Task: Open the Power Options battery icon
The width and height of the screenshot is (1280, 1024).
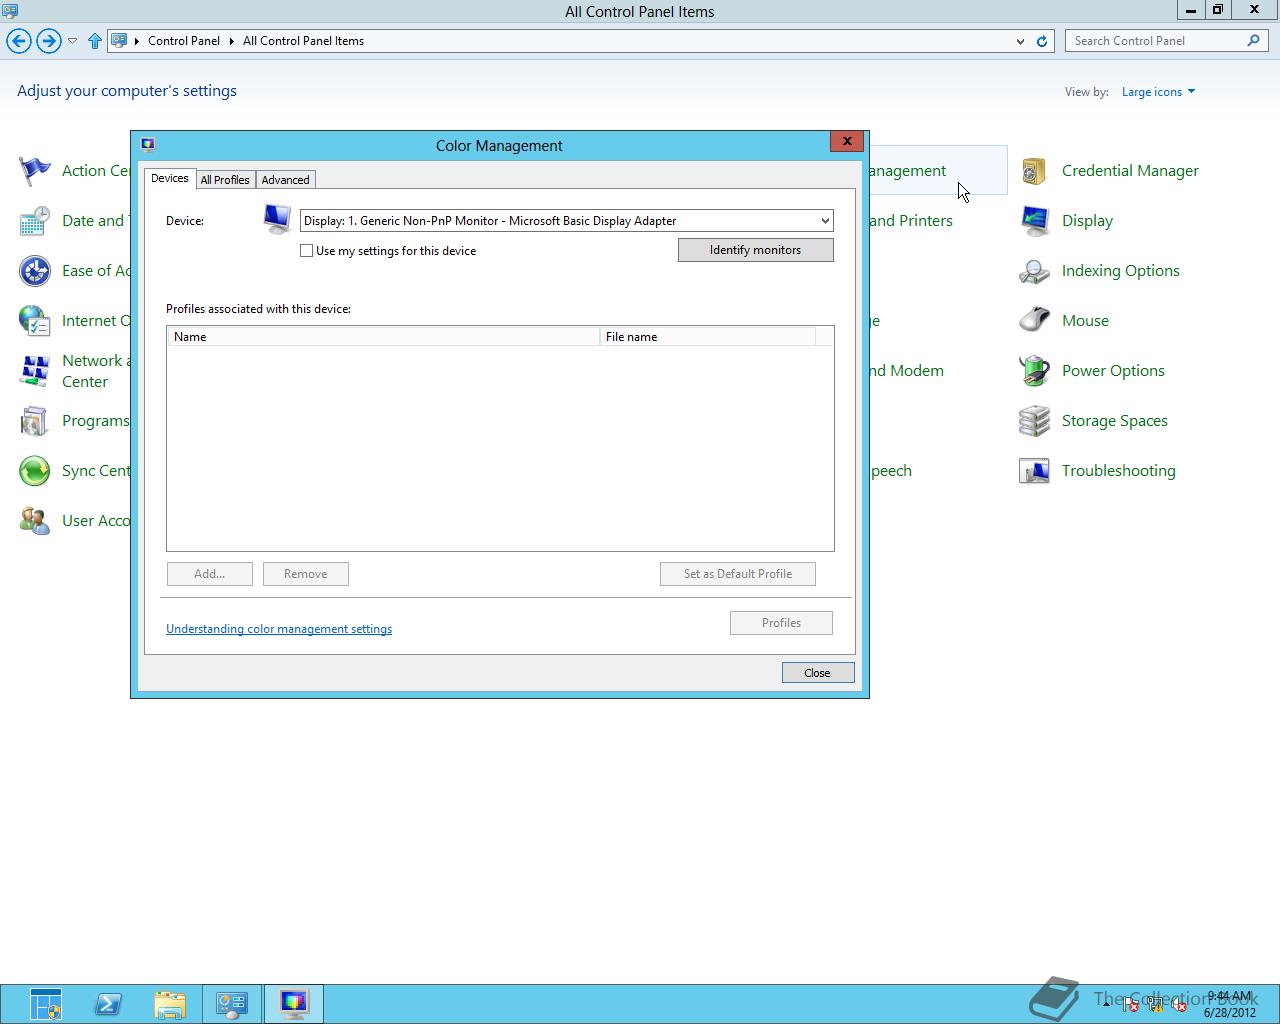Action: click(x=1034, y=371)
